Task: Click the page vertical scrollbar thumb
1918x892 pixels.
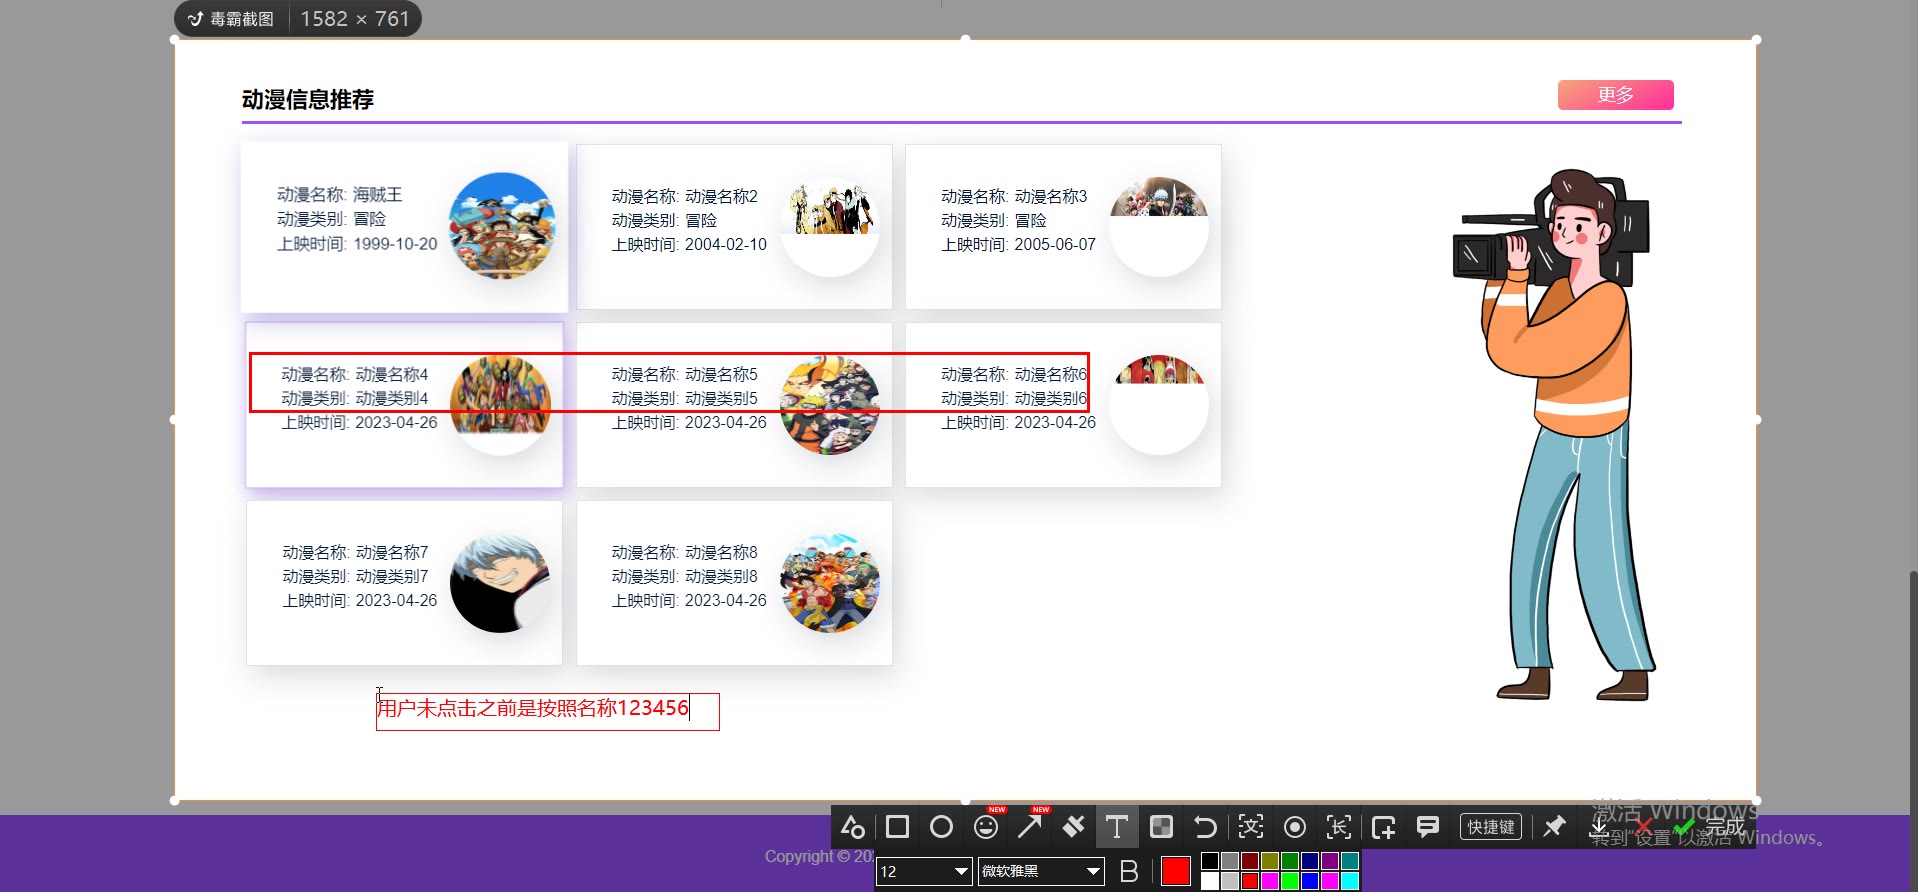Action: point(1913,731)
